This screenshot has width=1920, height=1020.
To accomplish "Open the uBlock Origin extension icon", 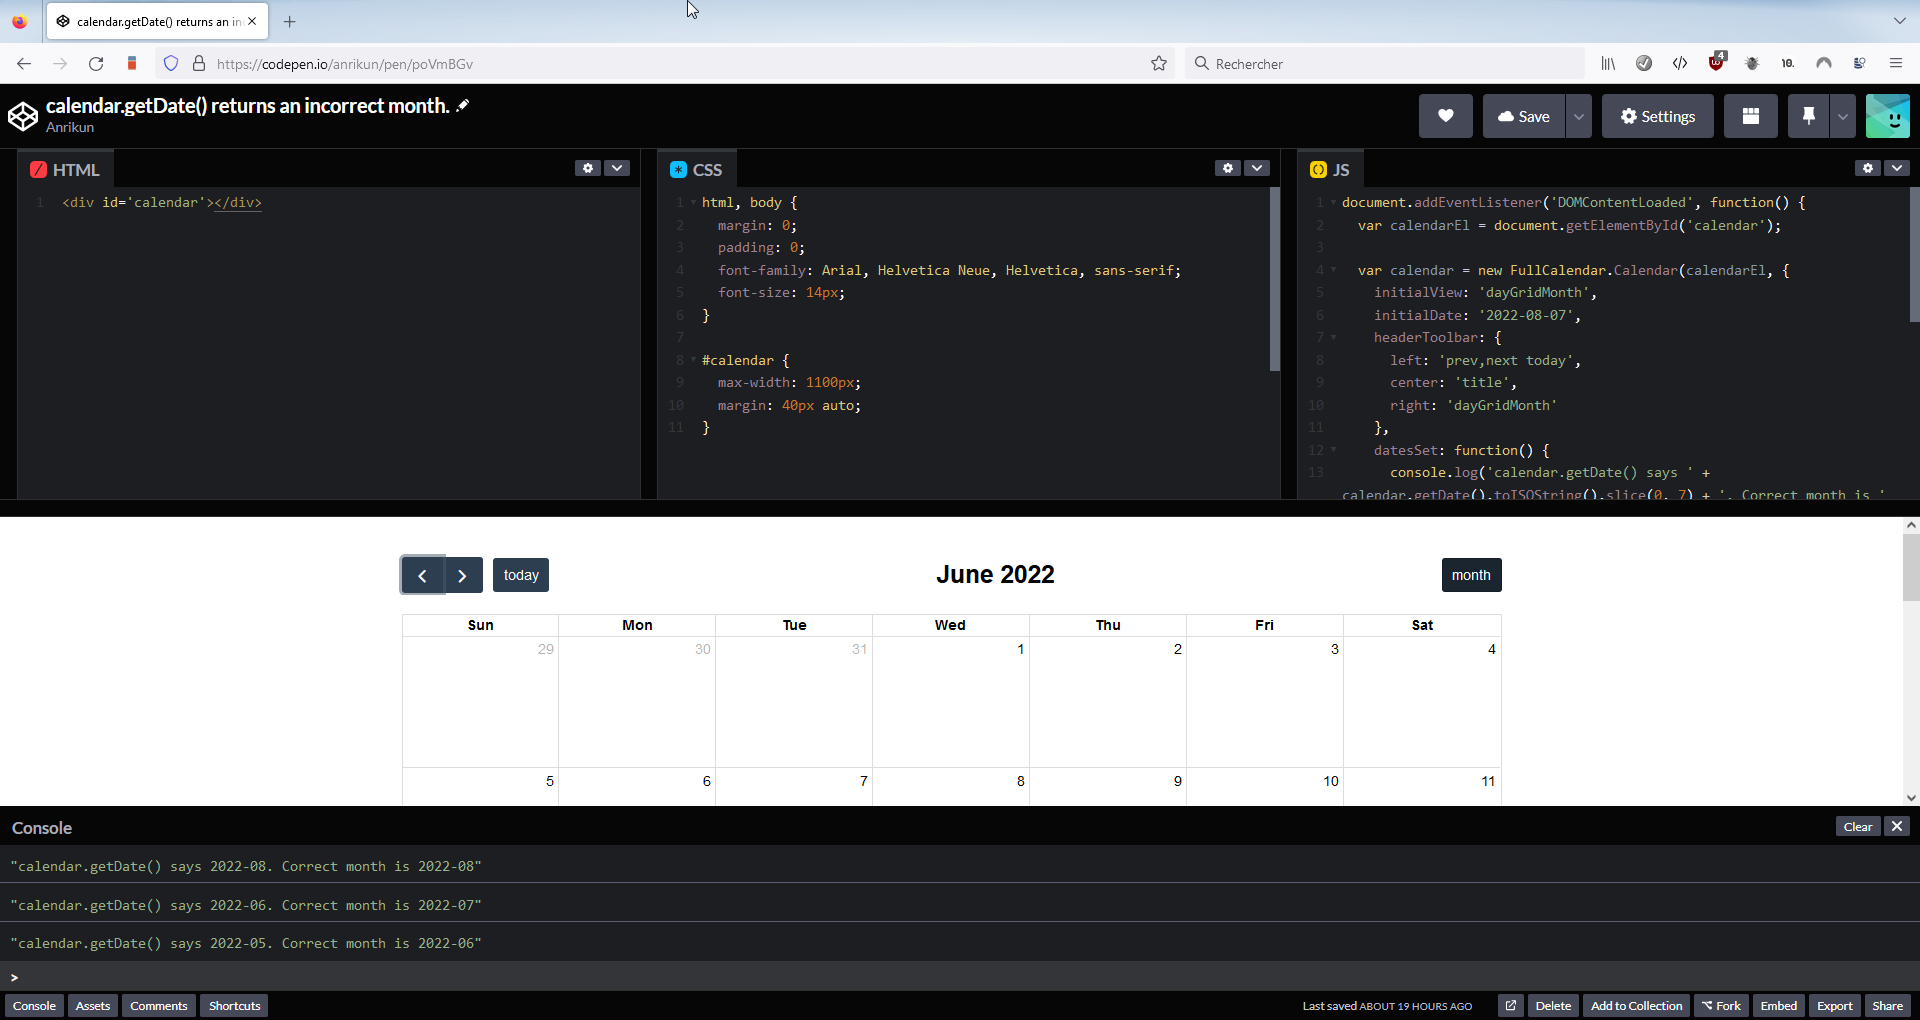I will coord(1716,63).
